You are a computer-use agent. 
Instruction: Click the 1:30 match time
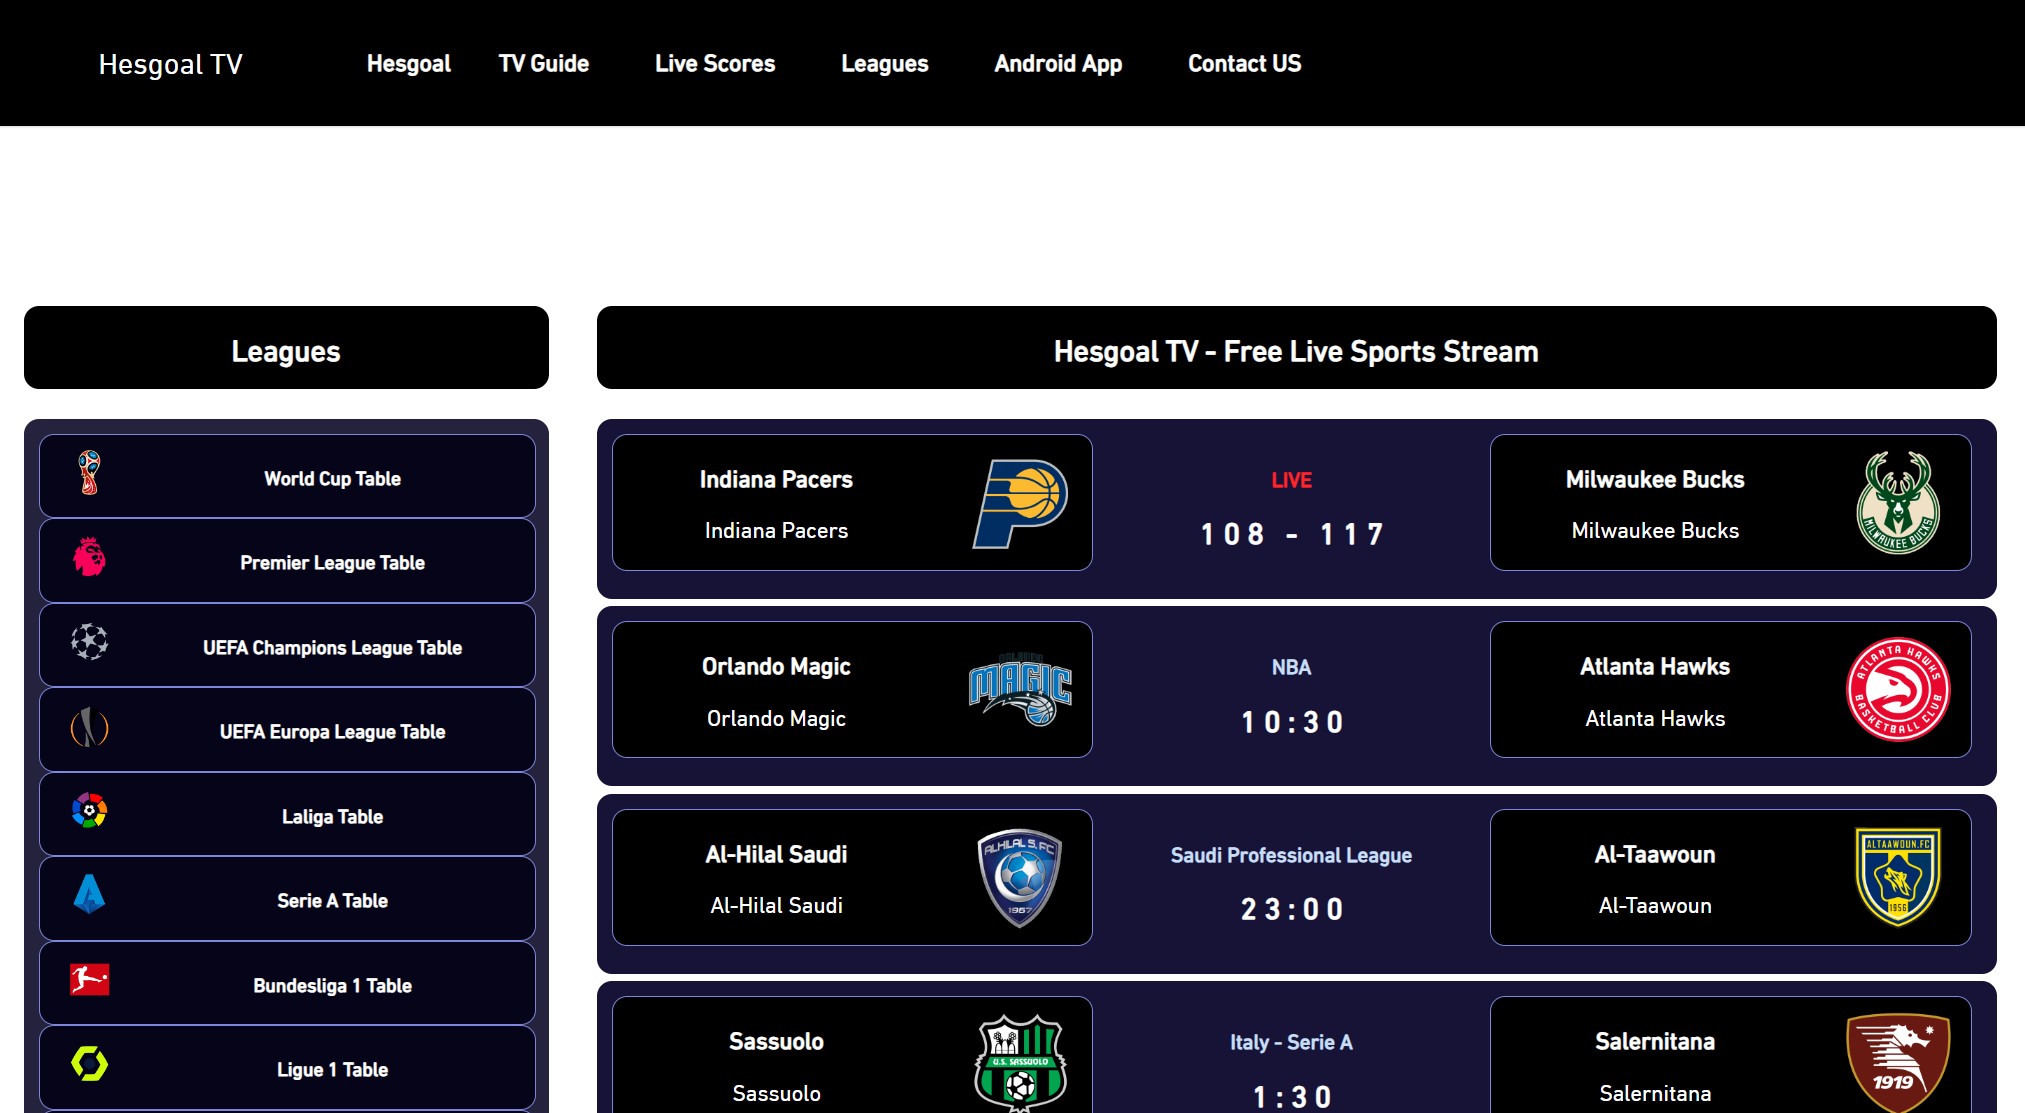(1292, 1097)
